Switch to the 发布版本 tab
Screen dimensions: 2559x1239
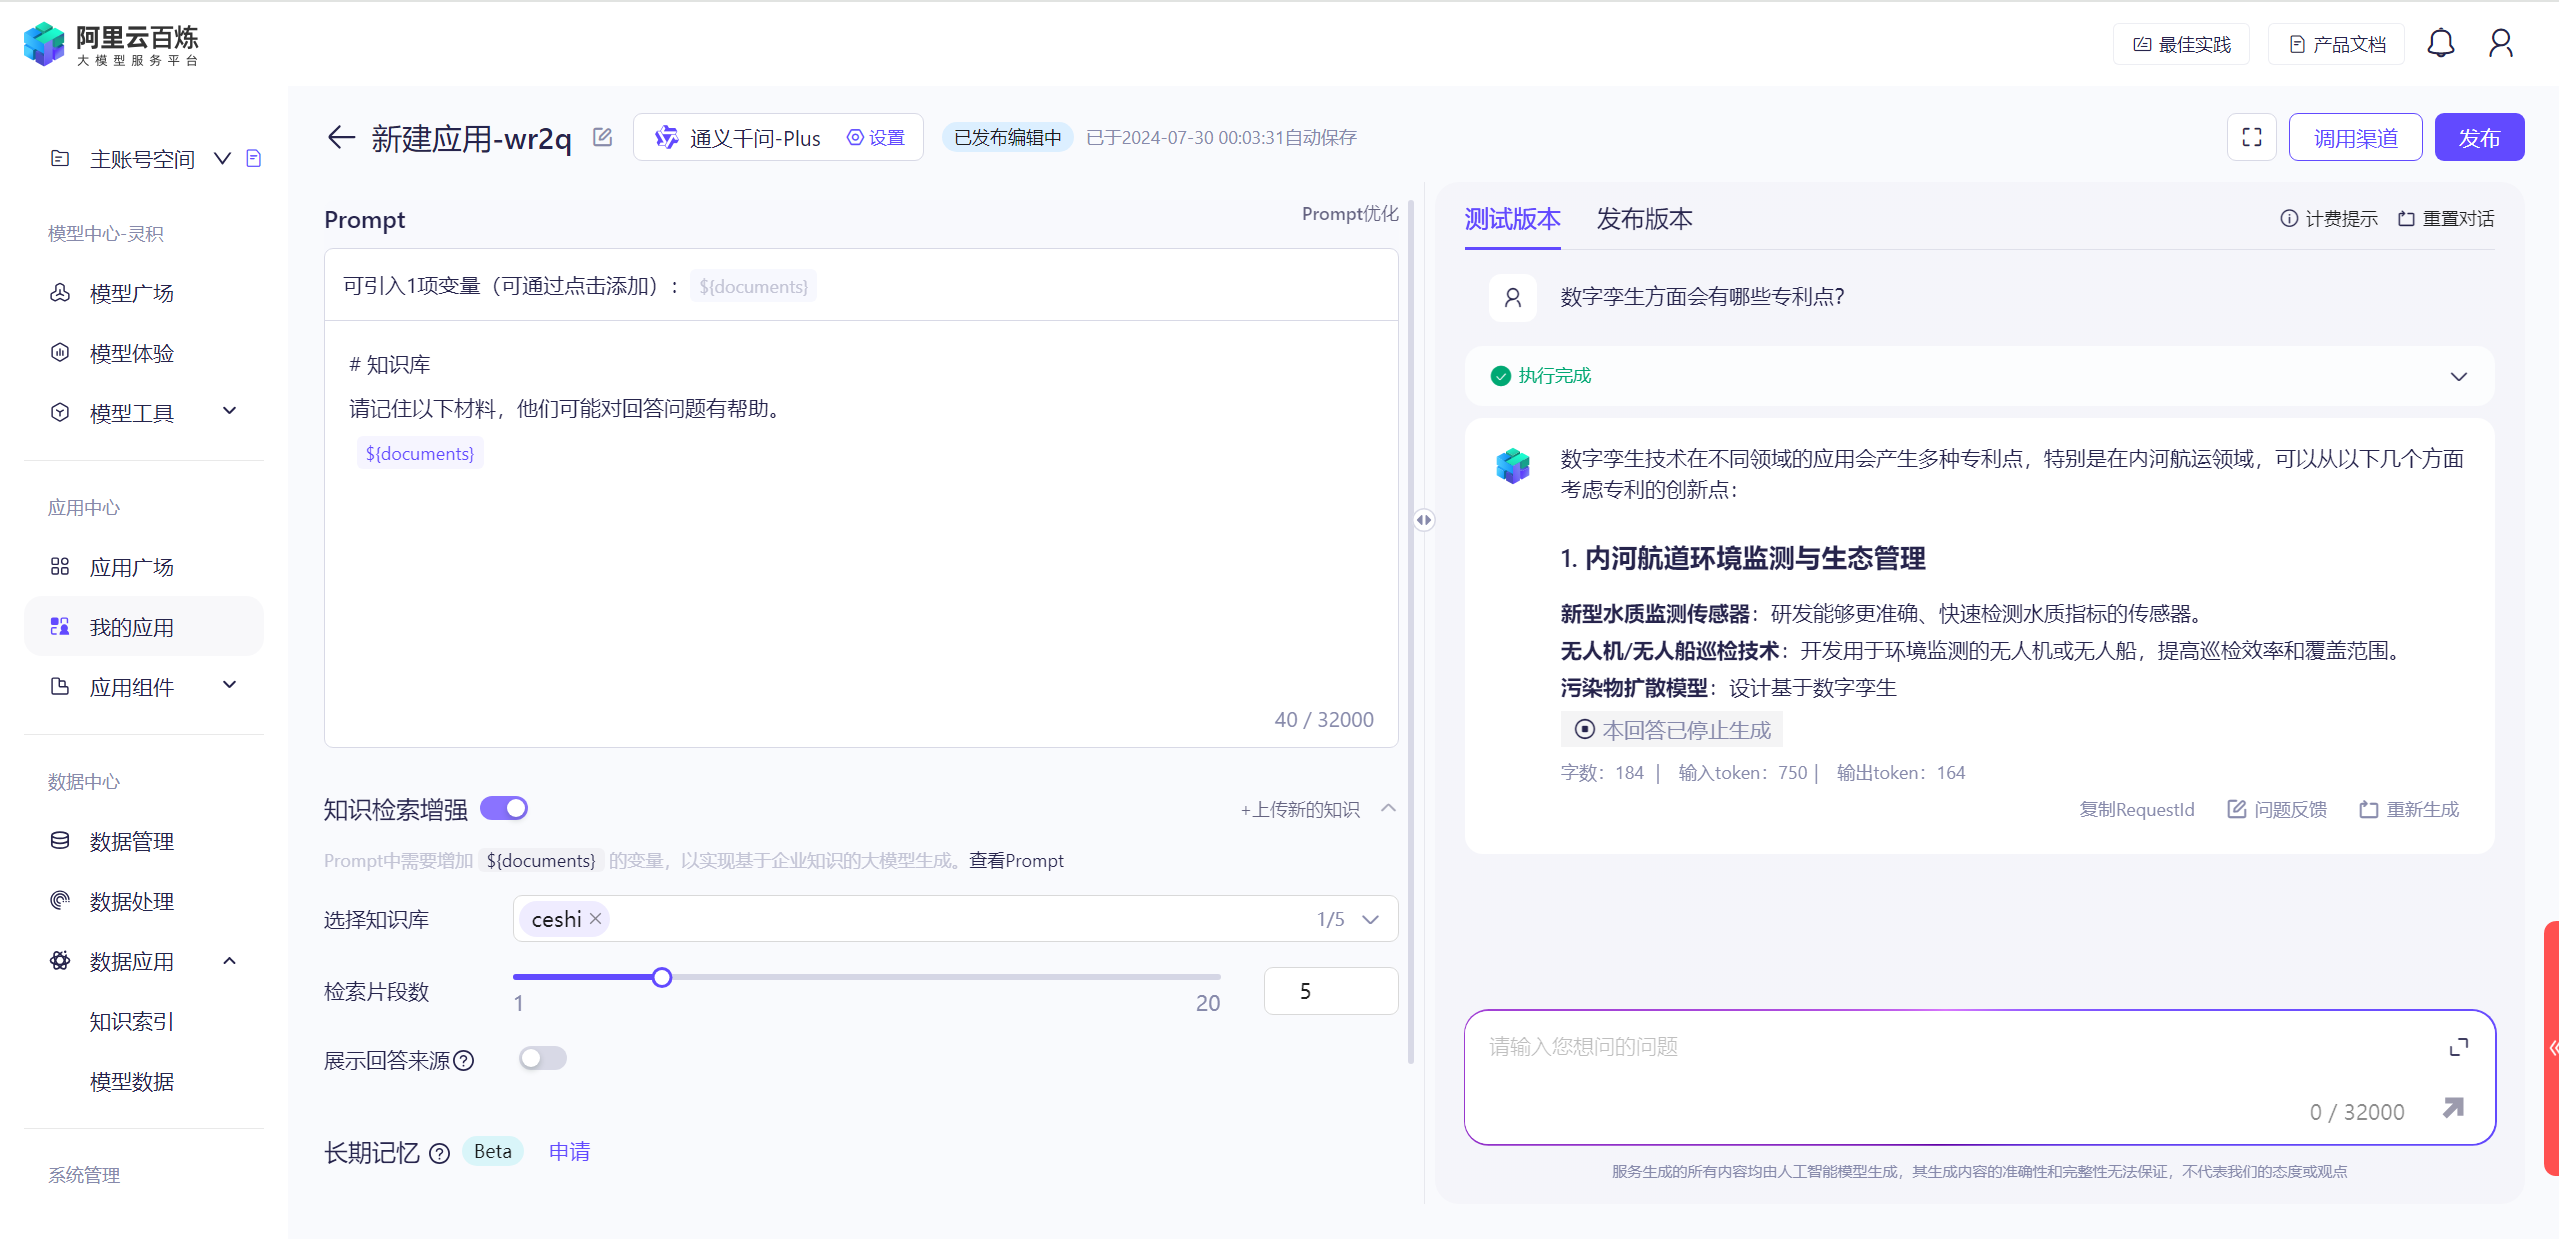(x=1643, y=219)
